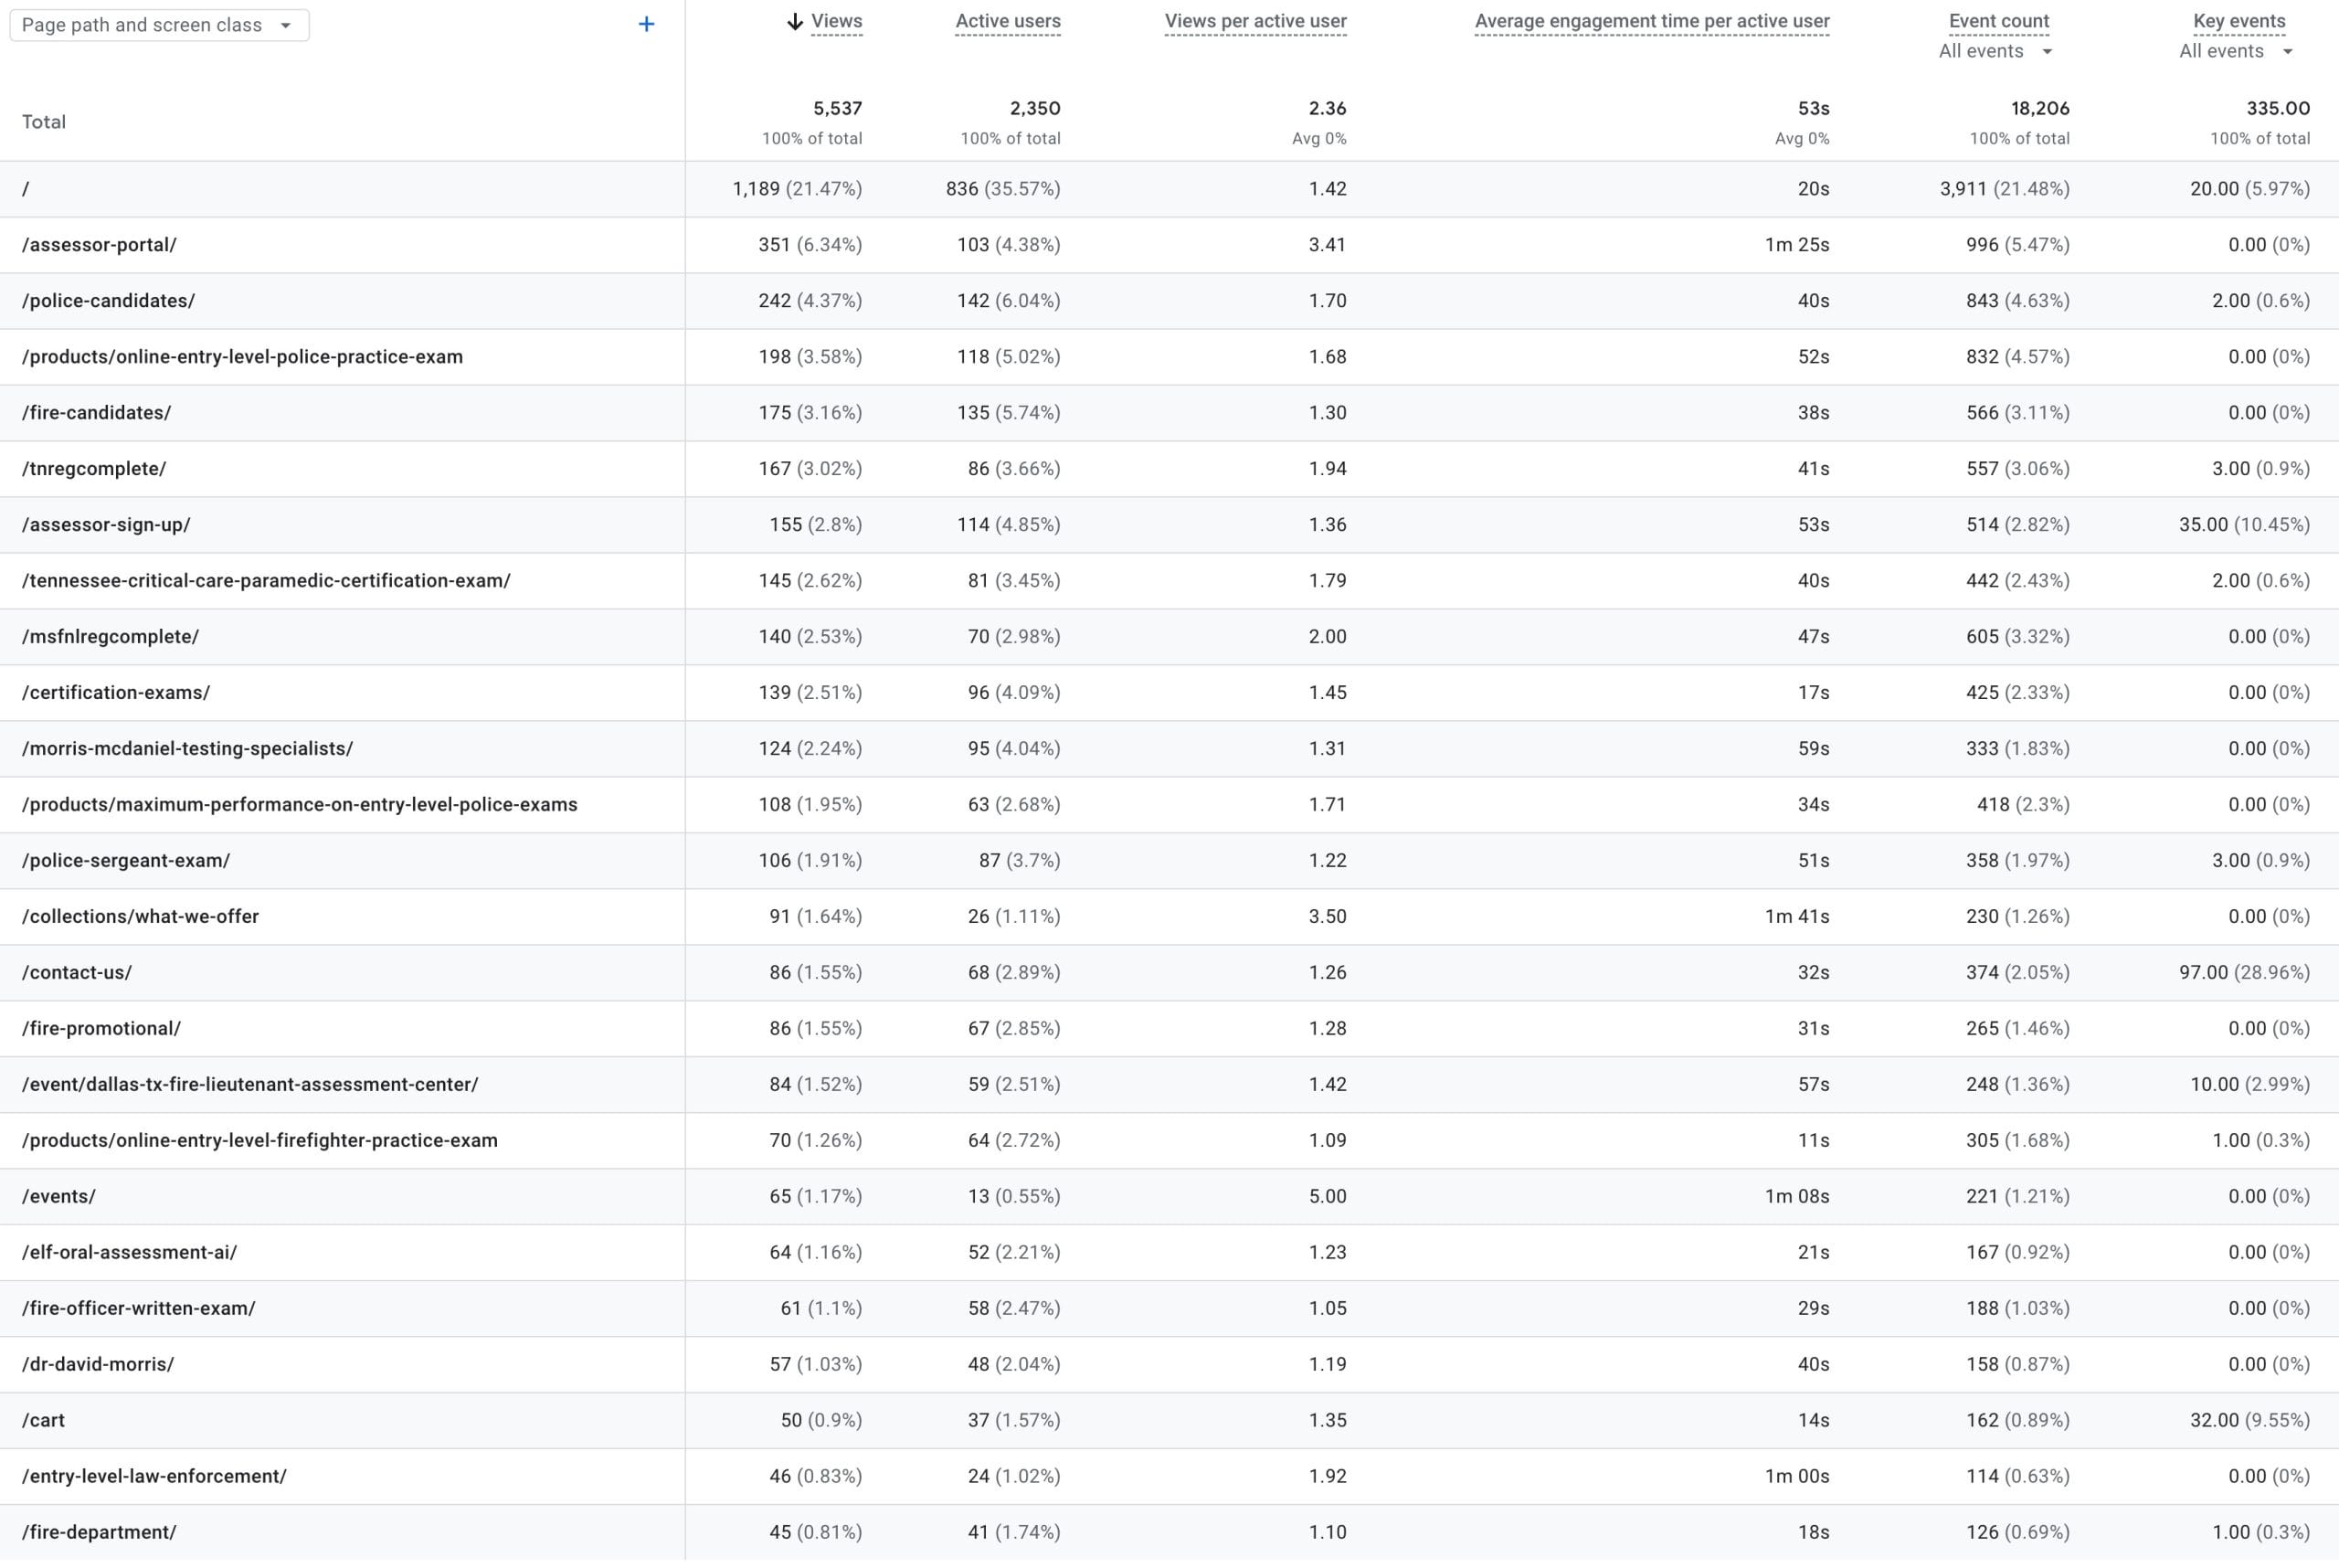Sort by Active users column header
Image resolution: width=2339 pixels, height=1568 pixels.
1007,21
